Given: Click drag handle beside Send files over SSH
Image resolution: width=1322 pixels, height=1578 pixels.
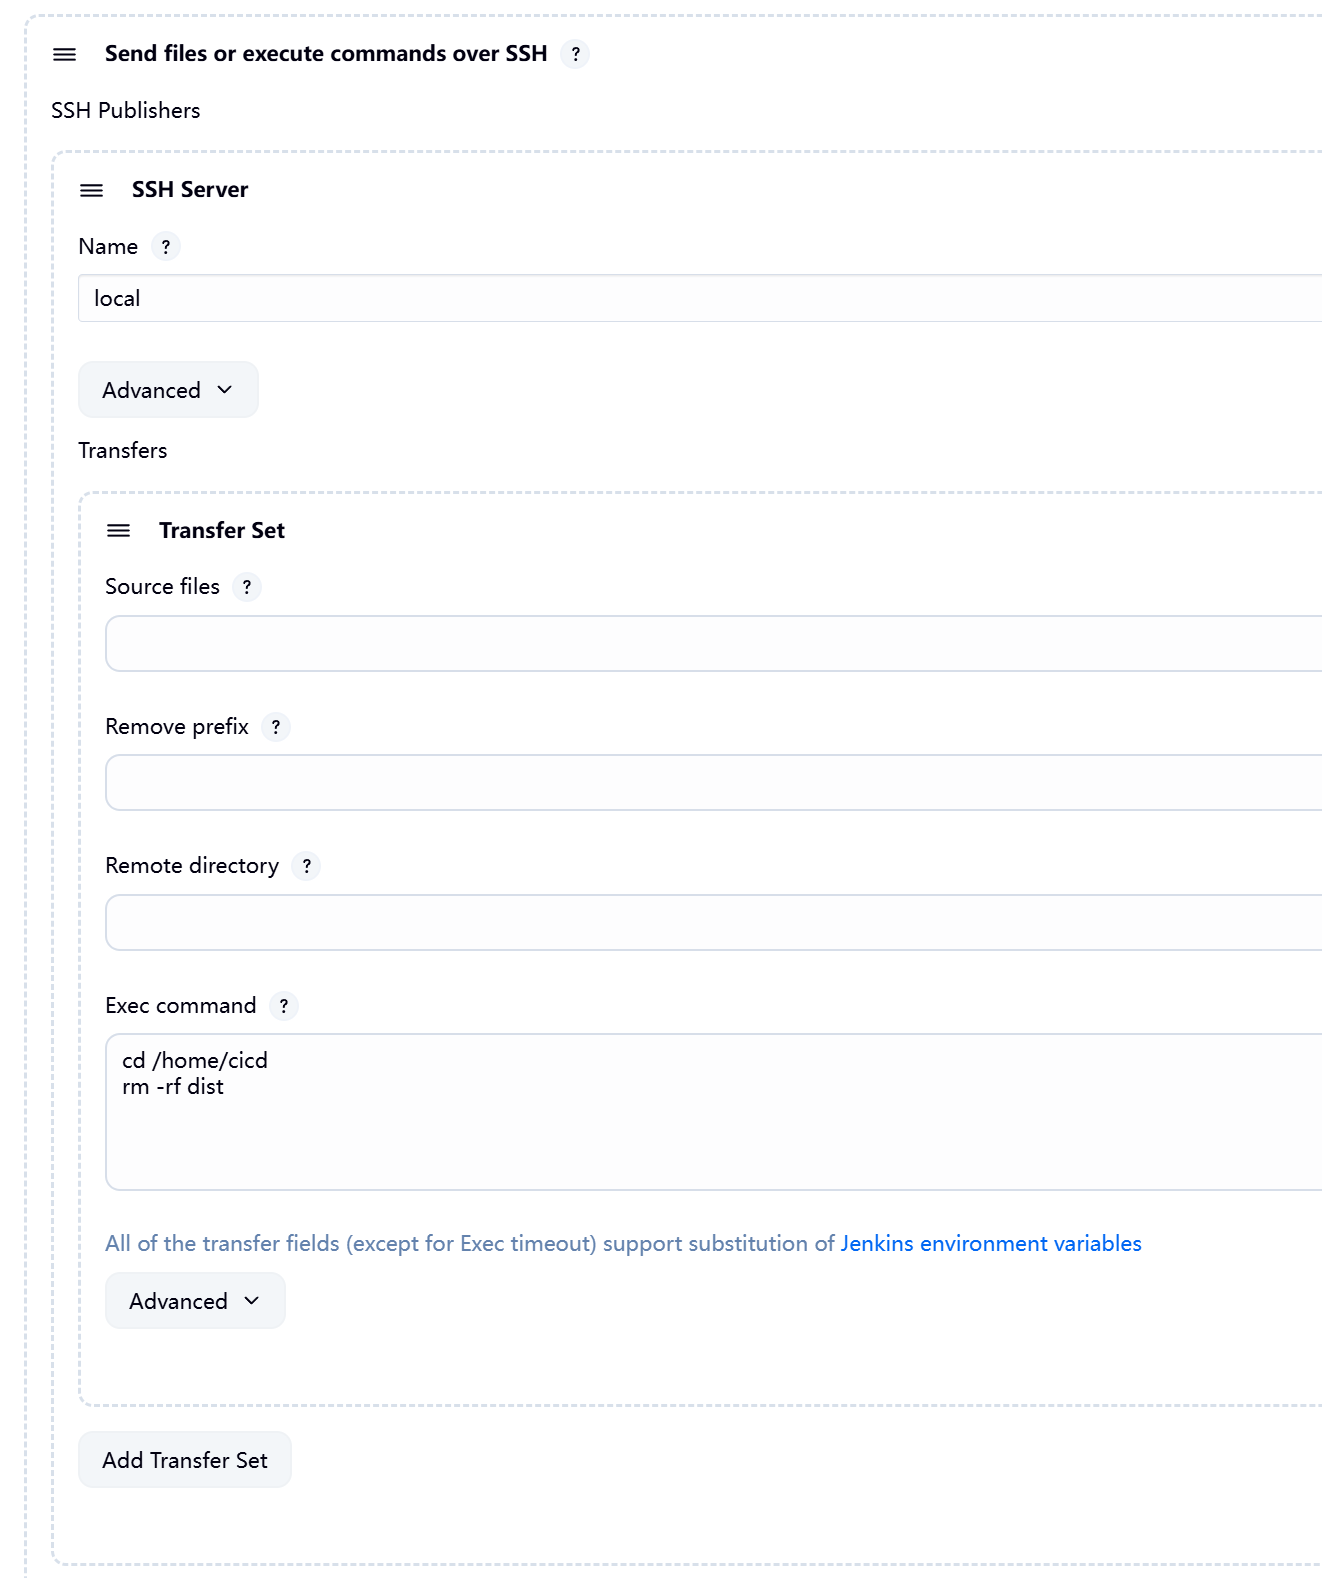Looking at the screenshot, I should click(64, 54).
